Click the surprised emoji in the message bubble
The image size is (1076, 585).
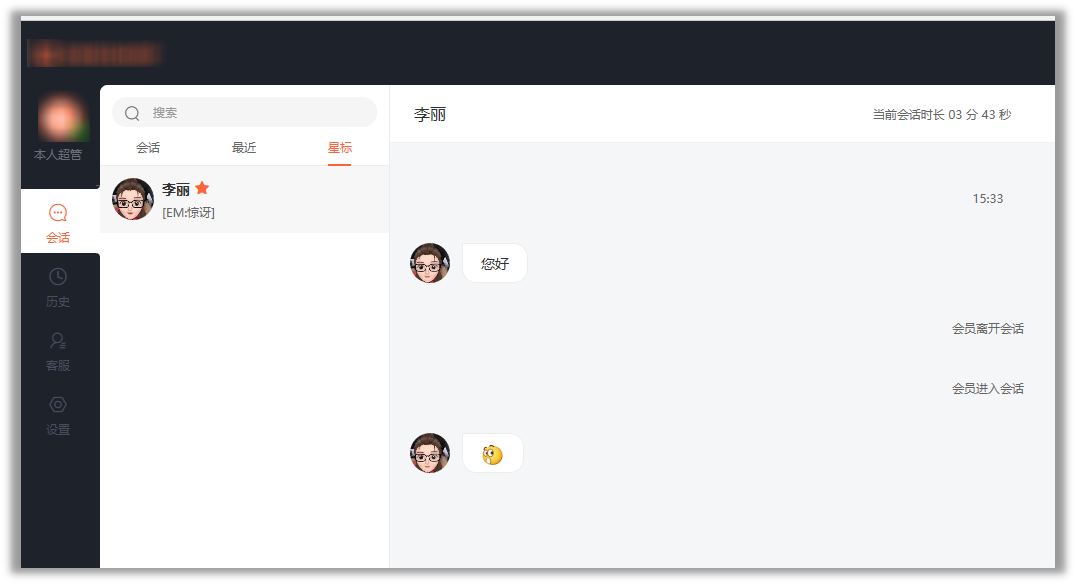coord(492,455)
